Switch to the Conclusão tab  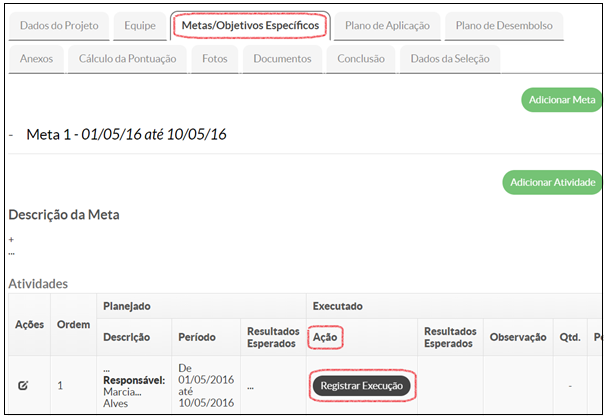click(x=360, y=59)
